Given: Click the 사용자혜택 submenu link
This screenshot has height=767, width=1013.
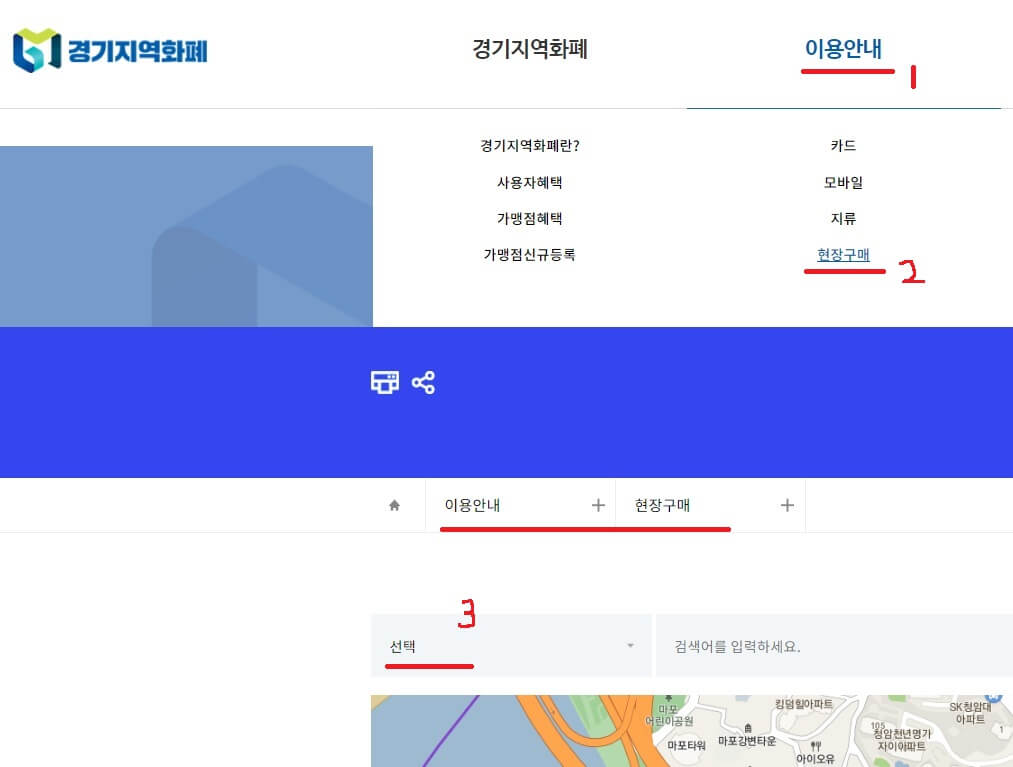Looking at the screenshot, I should 530,182.
